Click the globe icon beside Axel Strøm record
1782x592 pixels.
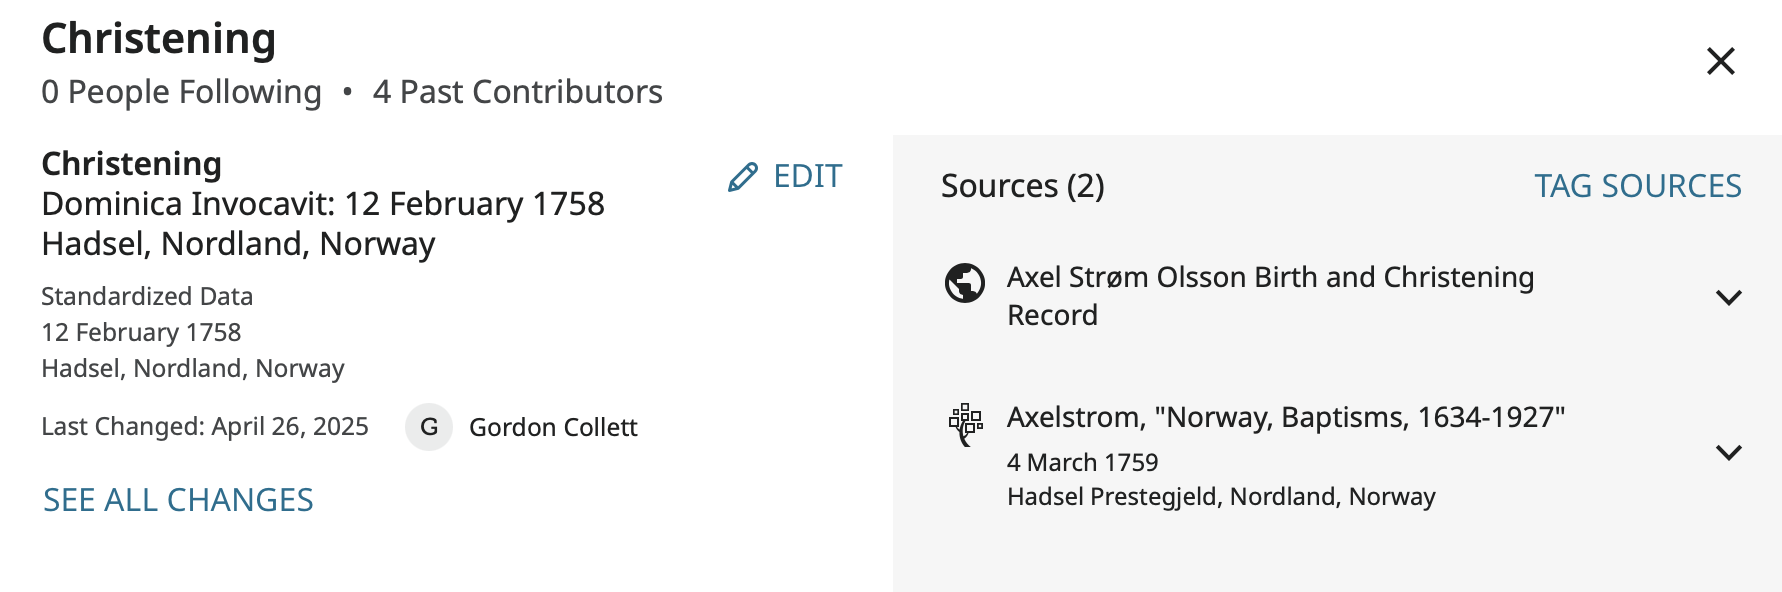coord(965,283)
